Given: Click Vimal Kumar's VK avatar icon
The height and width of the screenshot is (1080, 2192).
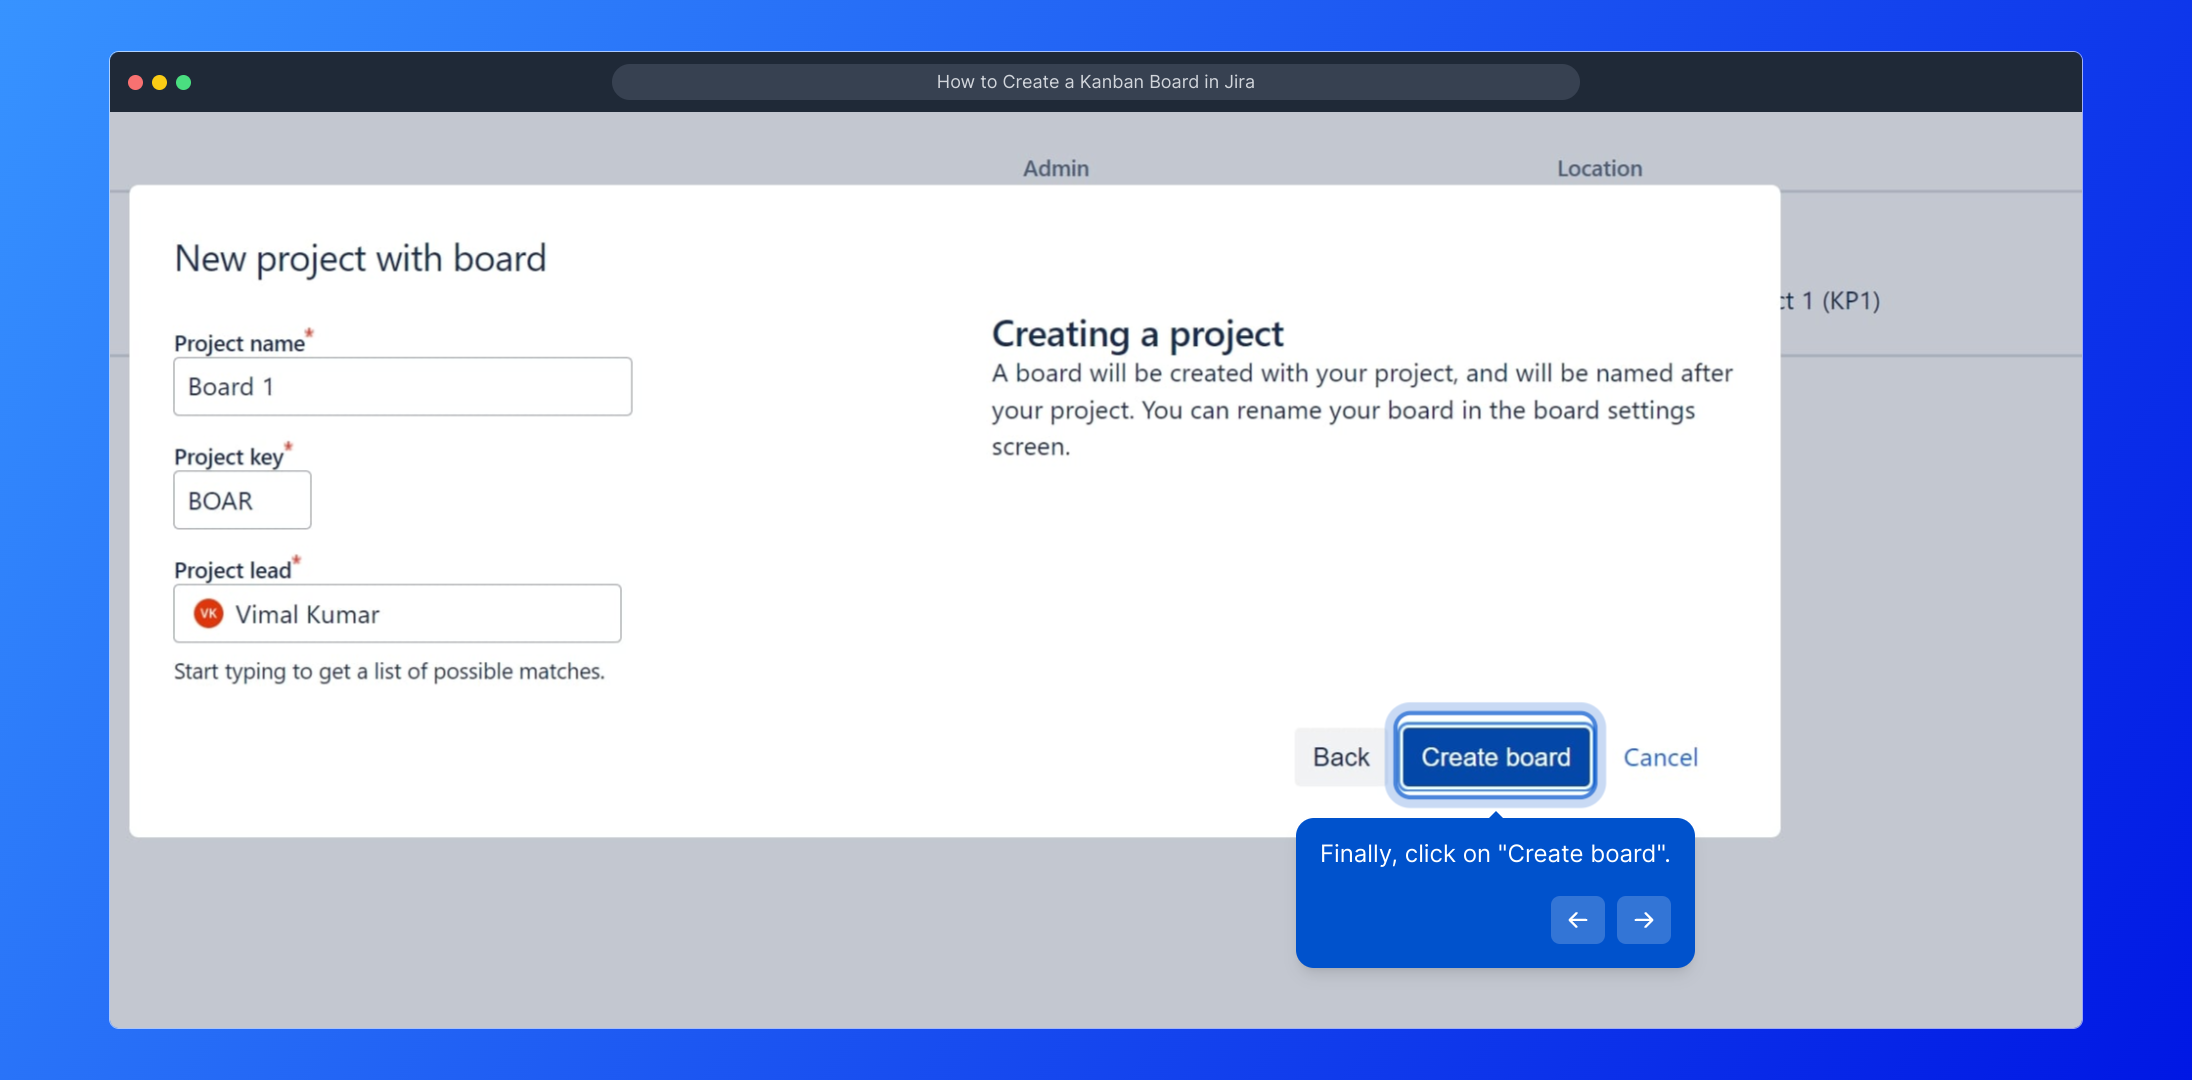Looking at the screenshot, I should (208, 614).
